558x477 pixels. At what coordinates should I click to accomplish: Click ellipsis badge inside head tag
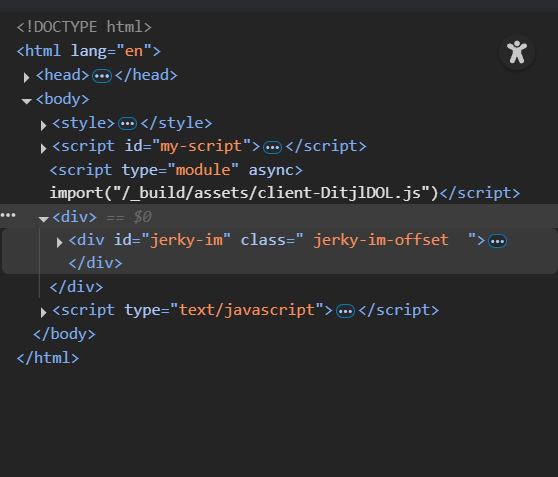tap(102, 76)
